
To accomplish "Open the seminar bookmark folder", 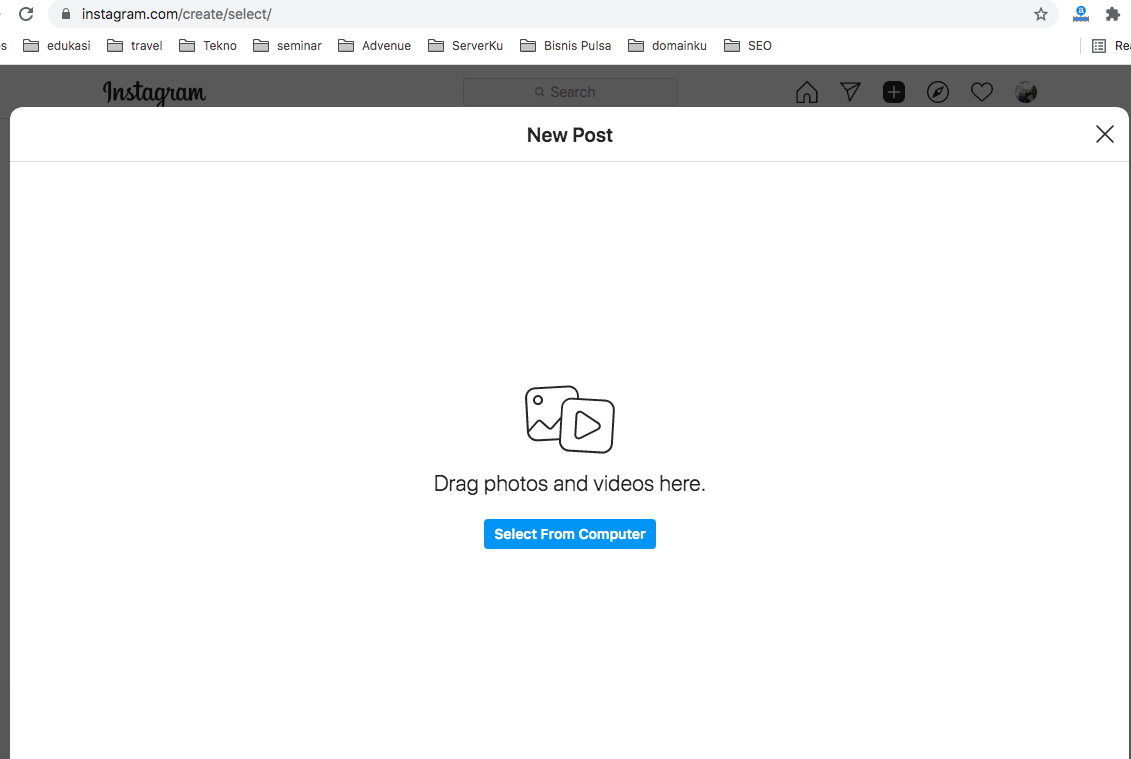I will pyautogui.click(x=287, y=45).
